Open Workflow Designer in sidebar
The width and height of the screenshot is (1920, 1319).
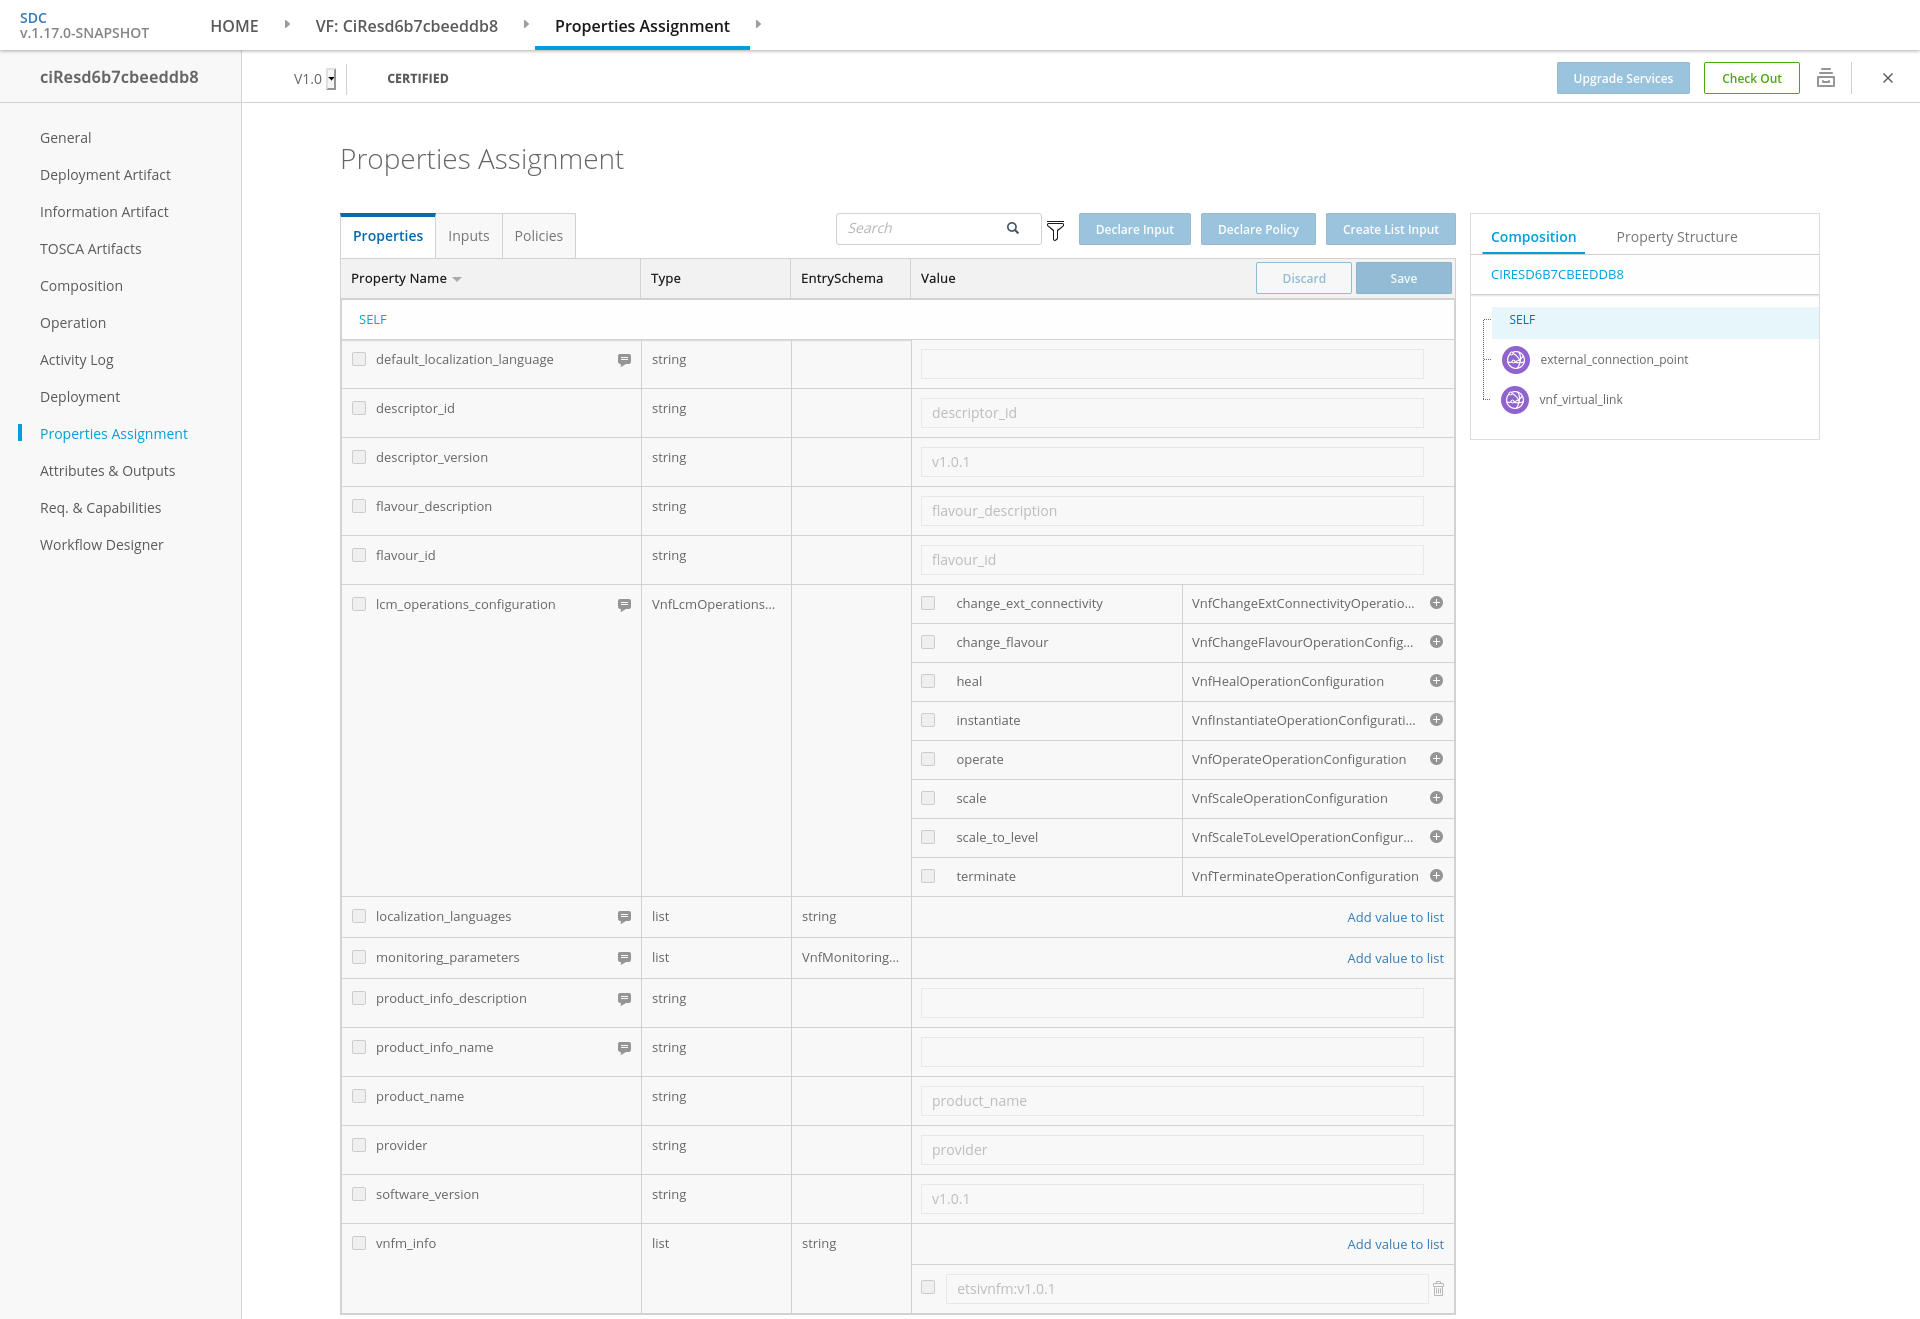pos(101,545)
